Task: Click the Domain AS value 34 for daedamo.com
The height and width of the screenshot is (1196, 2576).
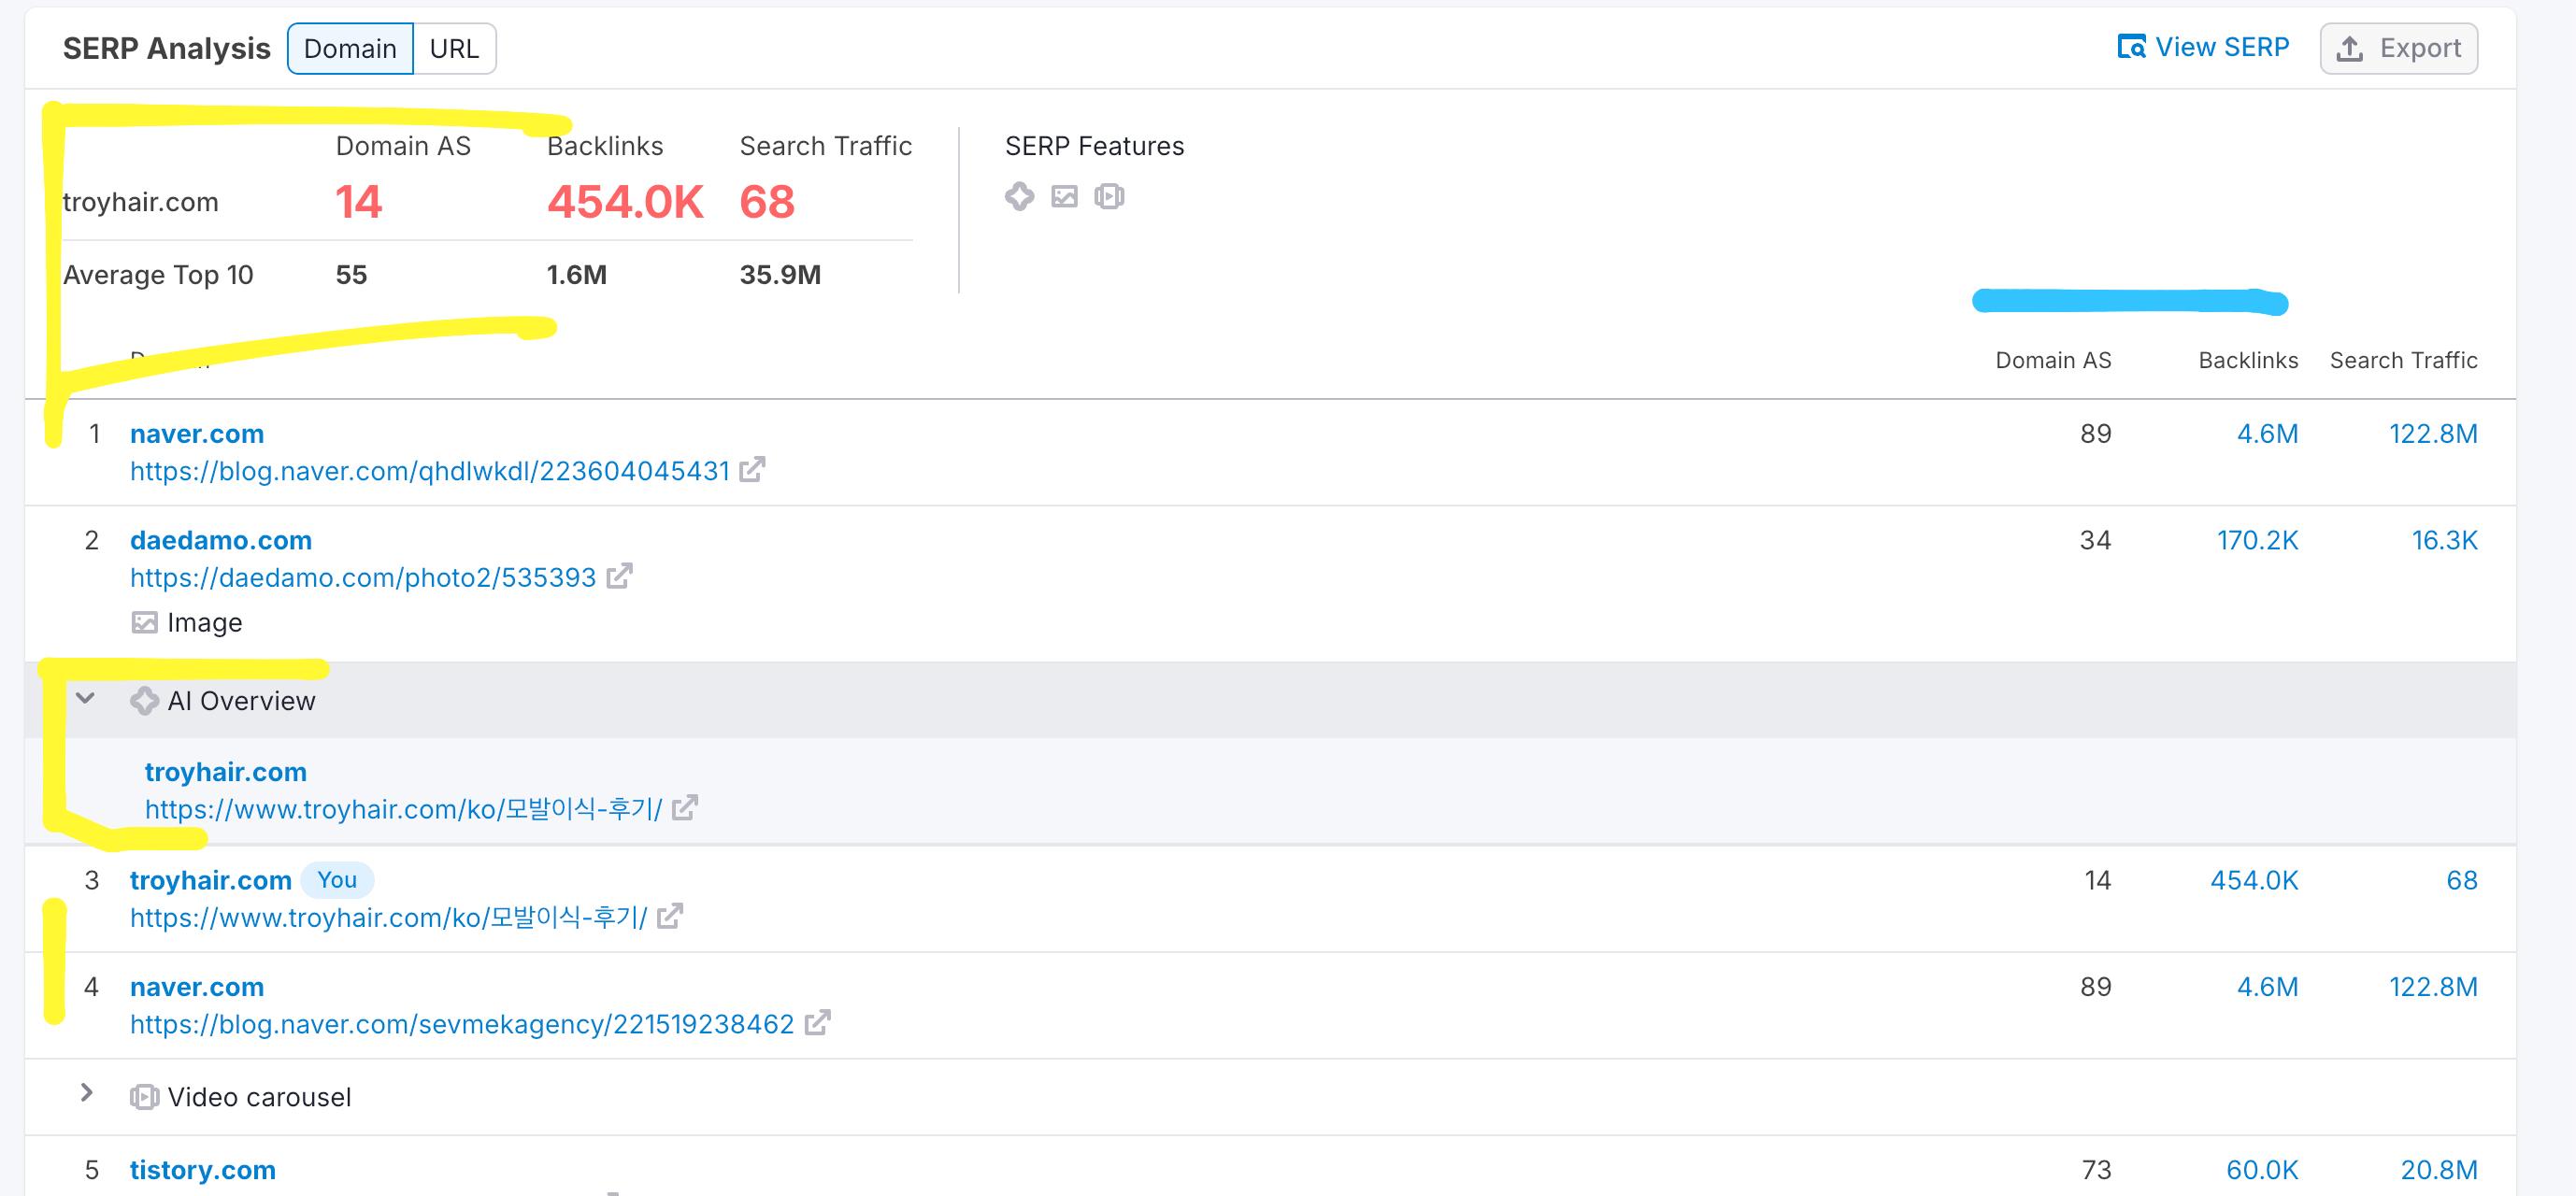Action: point(2095,541)
